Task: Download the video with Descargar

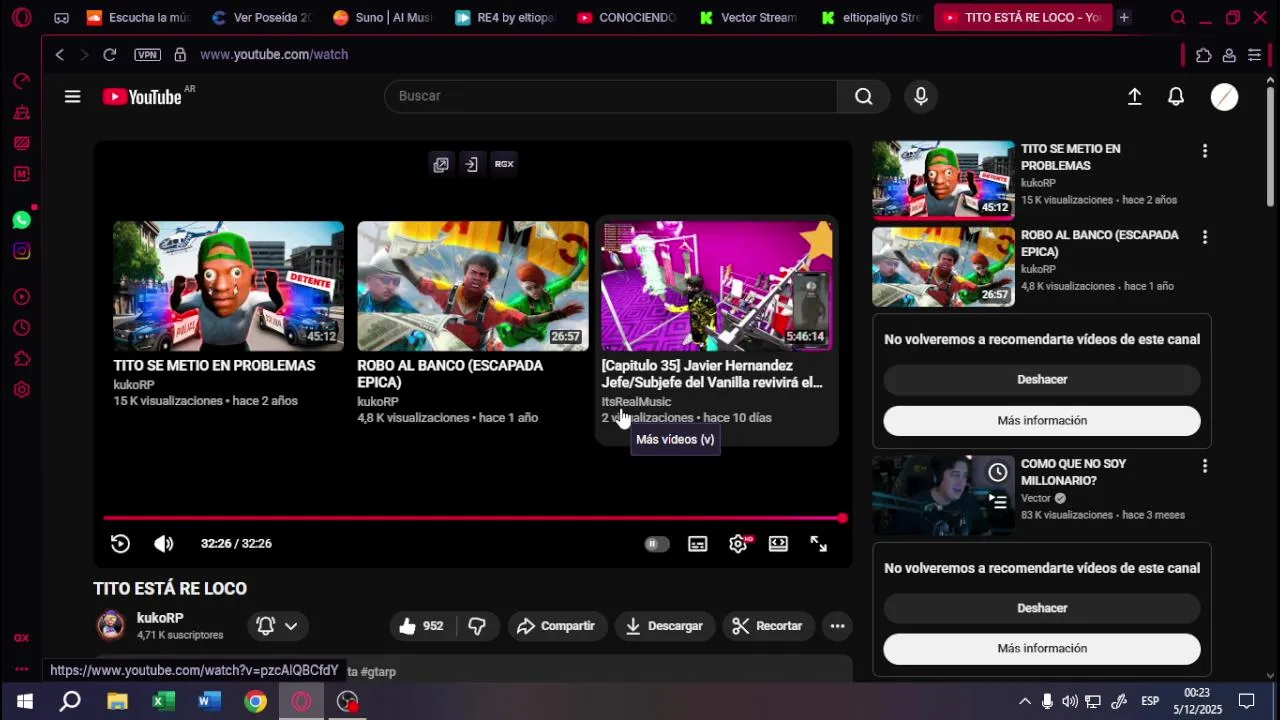Action: 665,626
